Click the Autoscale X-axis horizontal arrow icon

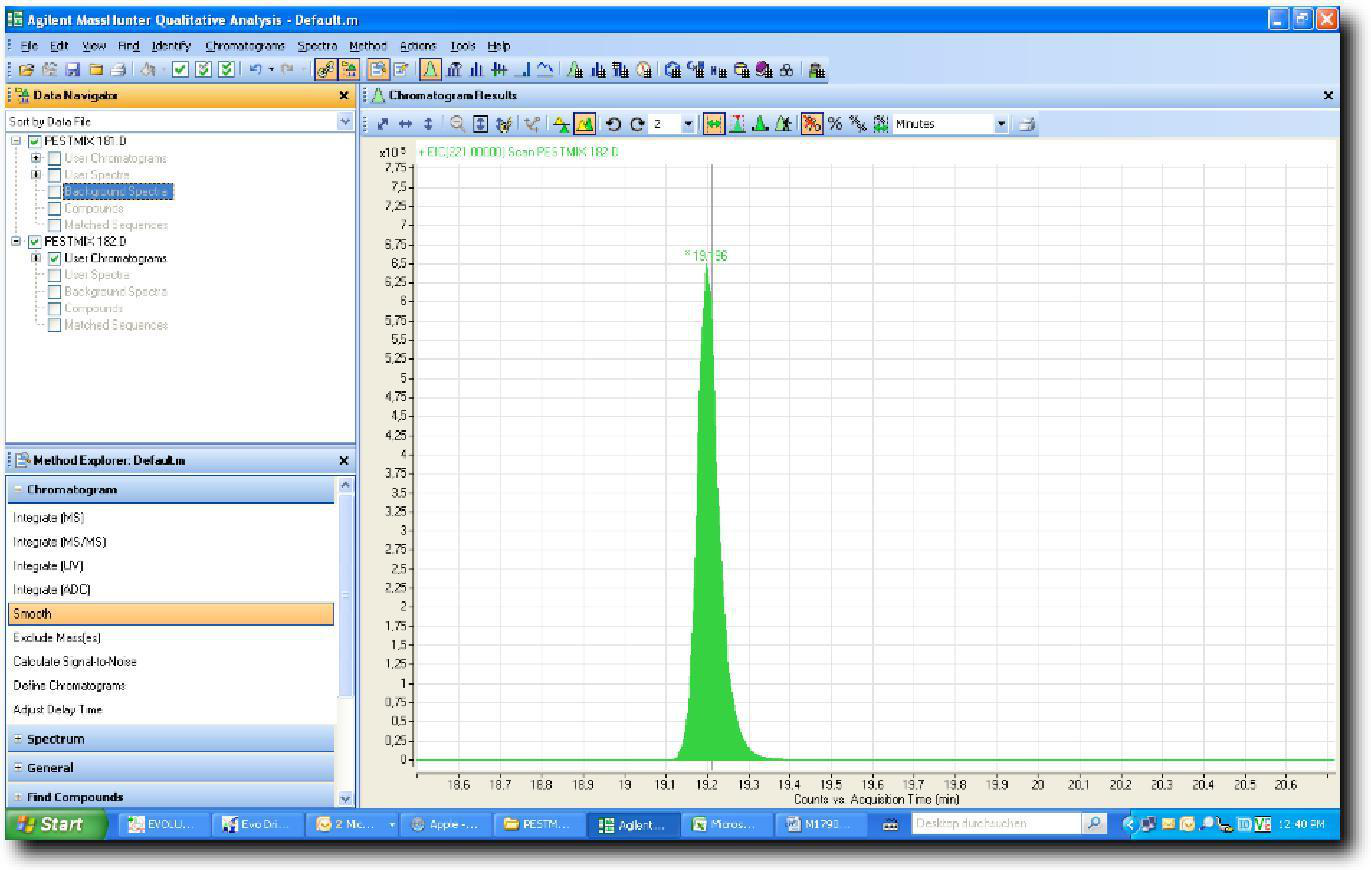click(x=405, y=124)
